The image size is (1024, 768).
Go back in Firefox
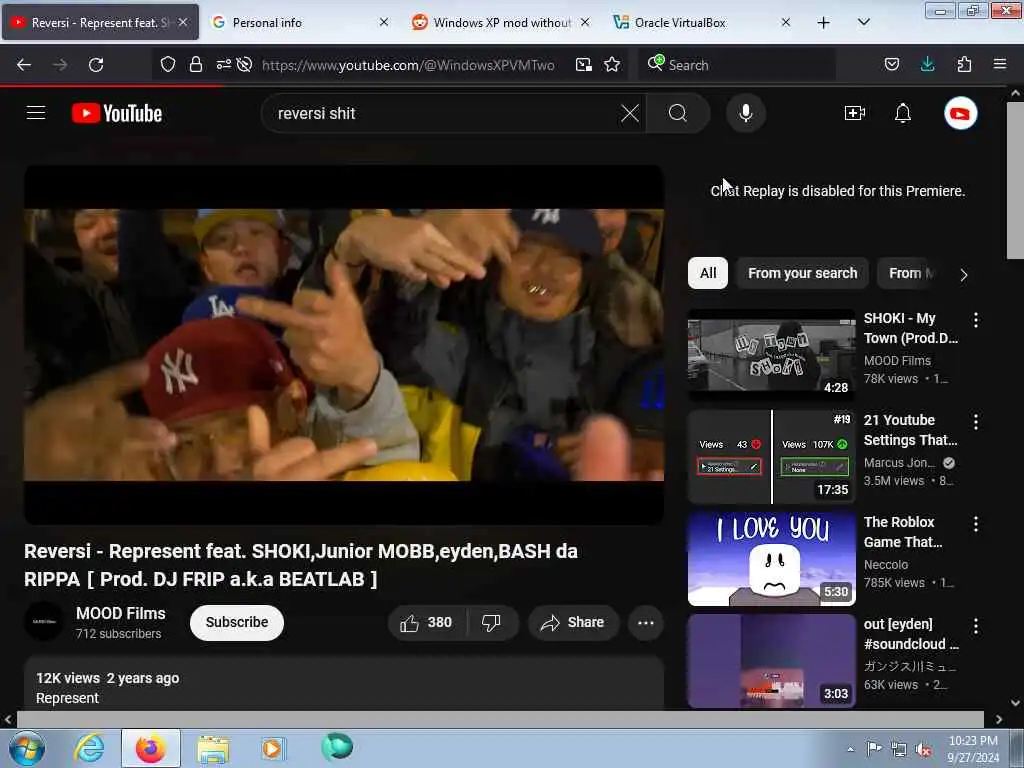(x=24, y=65)
